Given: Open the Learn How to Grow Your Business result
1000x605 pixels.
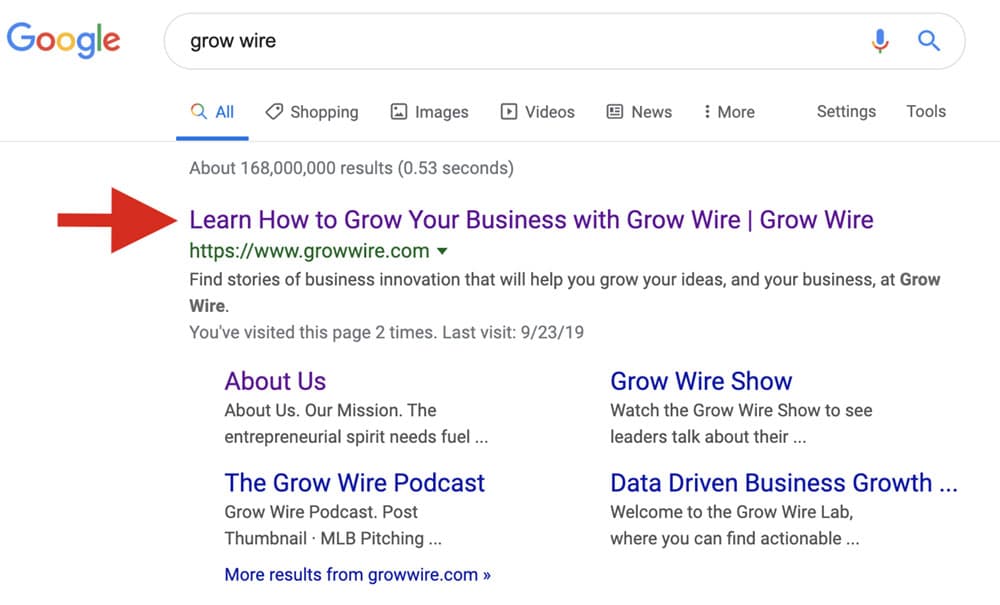Looking at the screenshot, I should (531, 220).
